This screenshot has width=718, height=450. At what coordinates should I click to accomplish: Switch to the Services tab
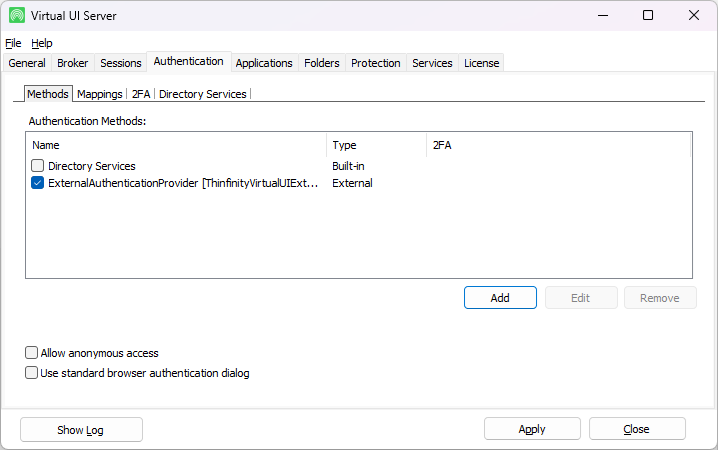point(432,63)
